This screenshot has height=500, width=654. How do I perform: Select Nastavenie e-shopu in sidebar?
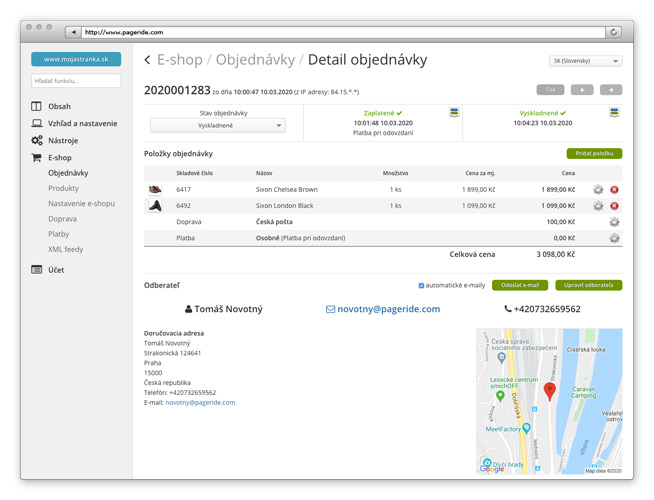coord(81,203)
